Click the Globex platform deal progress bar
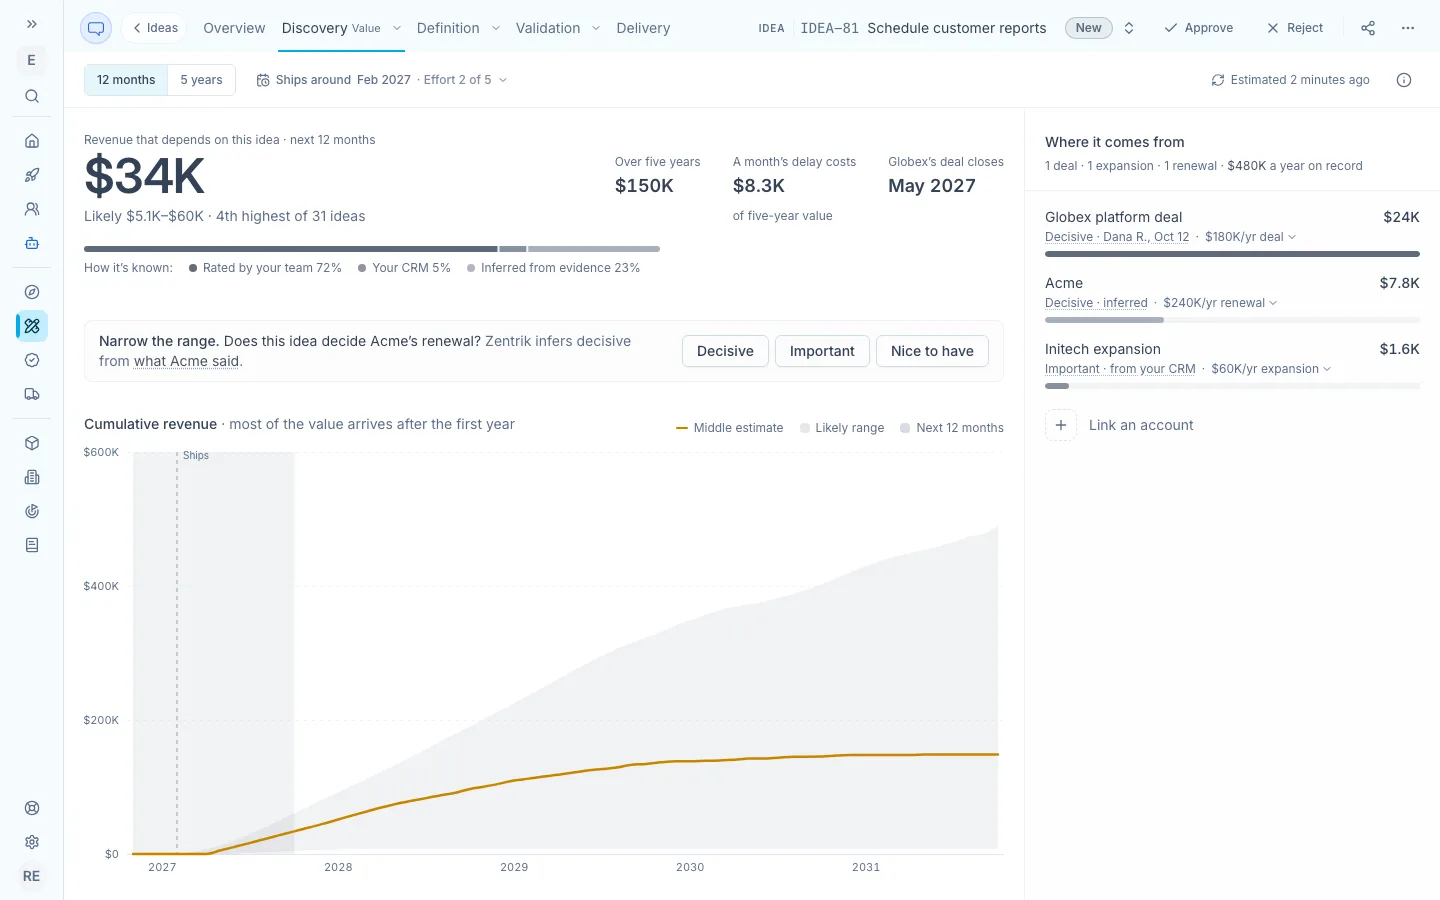This screenshot has width=1440, height=900. [1232, 254]
